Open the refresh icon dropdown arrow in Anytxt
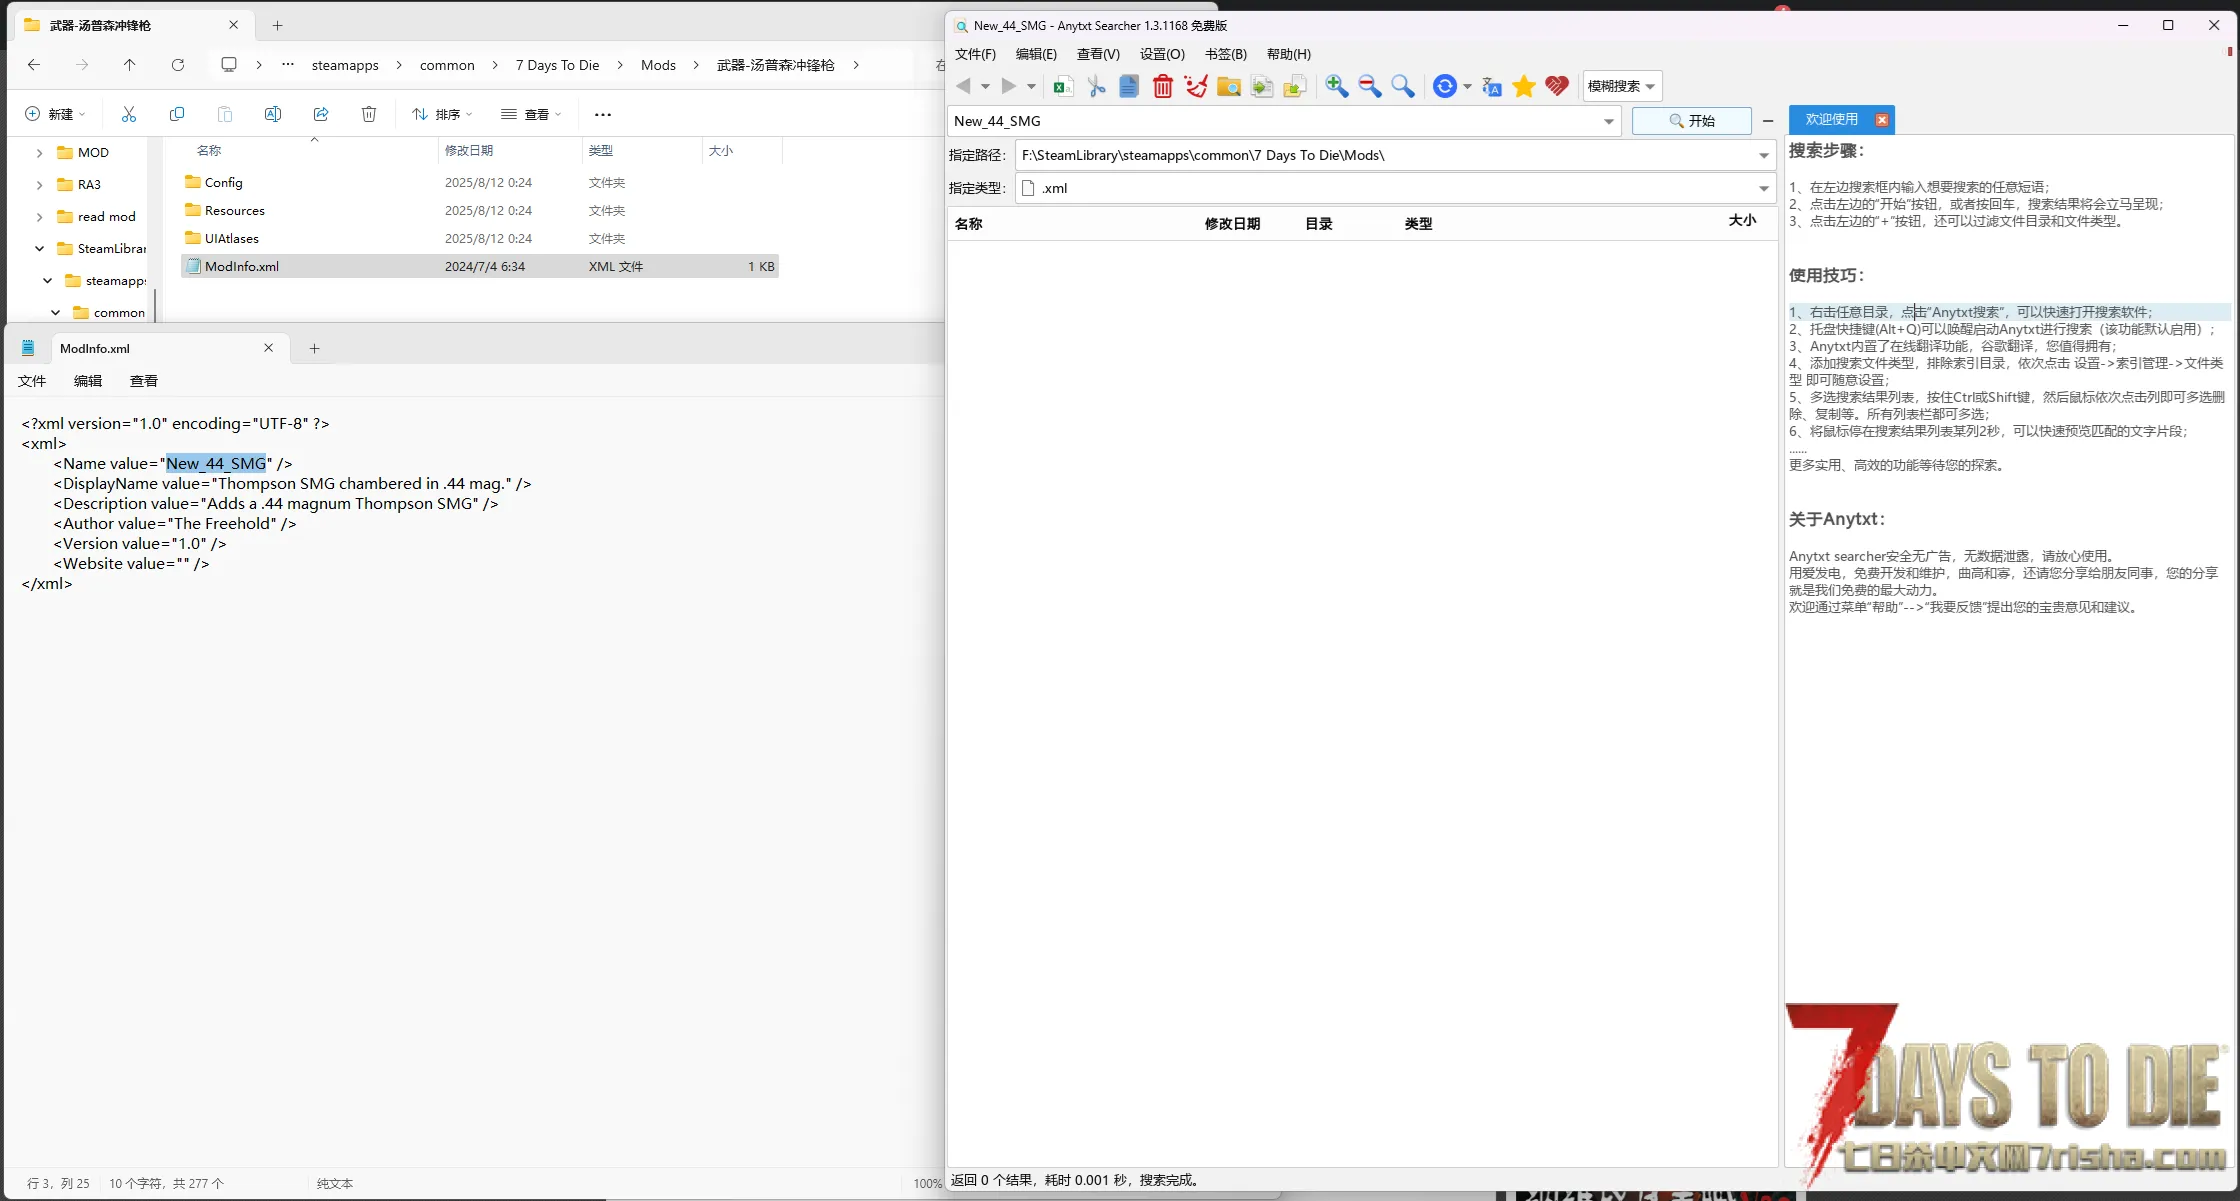This screenshot has height=1201, width=2240. [1467, 87]
